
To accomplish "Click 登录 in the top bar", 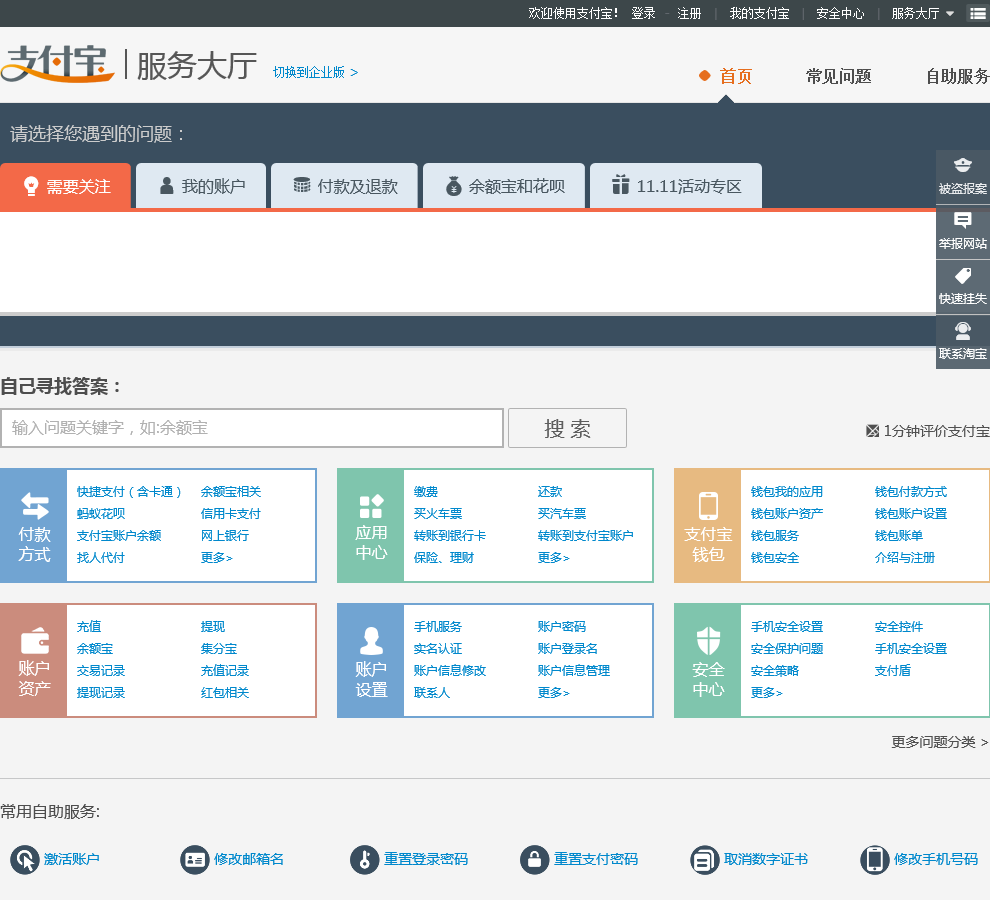I will [x=643, y=14].
